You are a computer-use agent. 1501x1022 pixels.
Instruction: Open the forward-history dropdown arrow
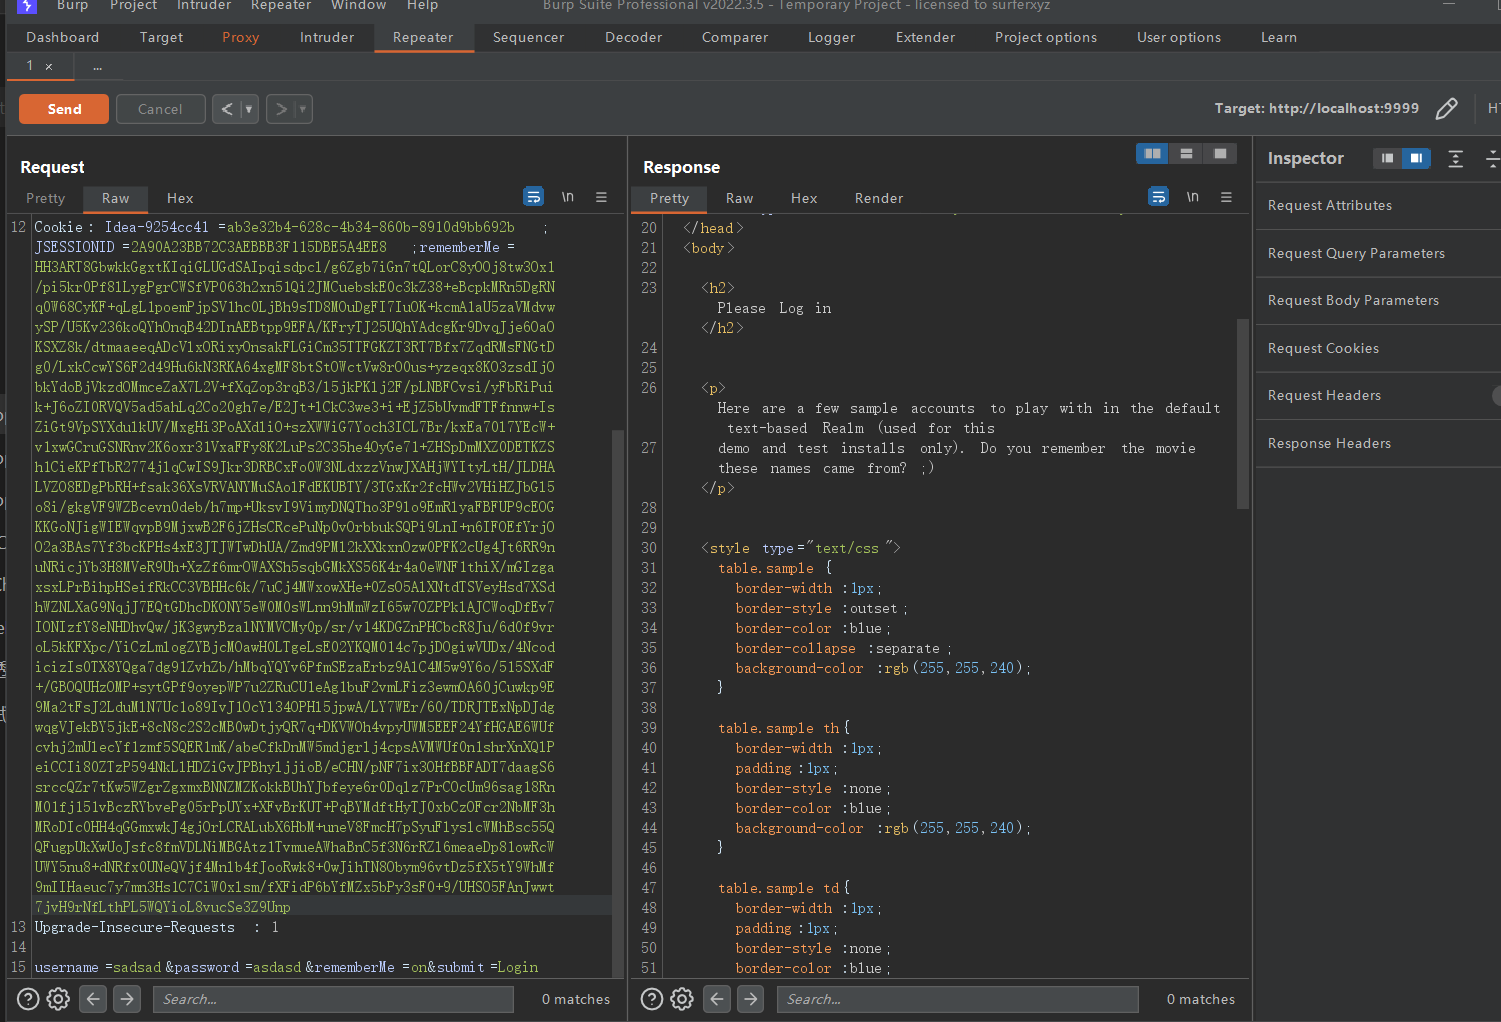303,109
